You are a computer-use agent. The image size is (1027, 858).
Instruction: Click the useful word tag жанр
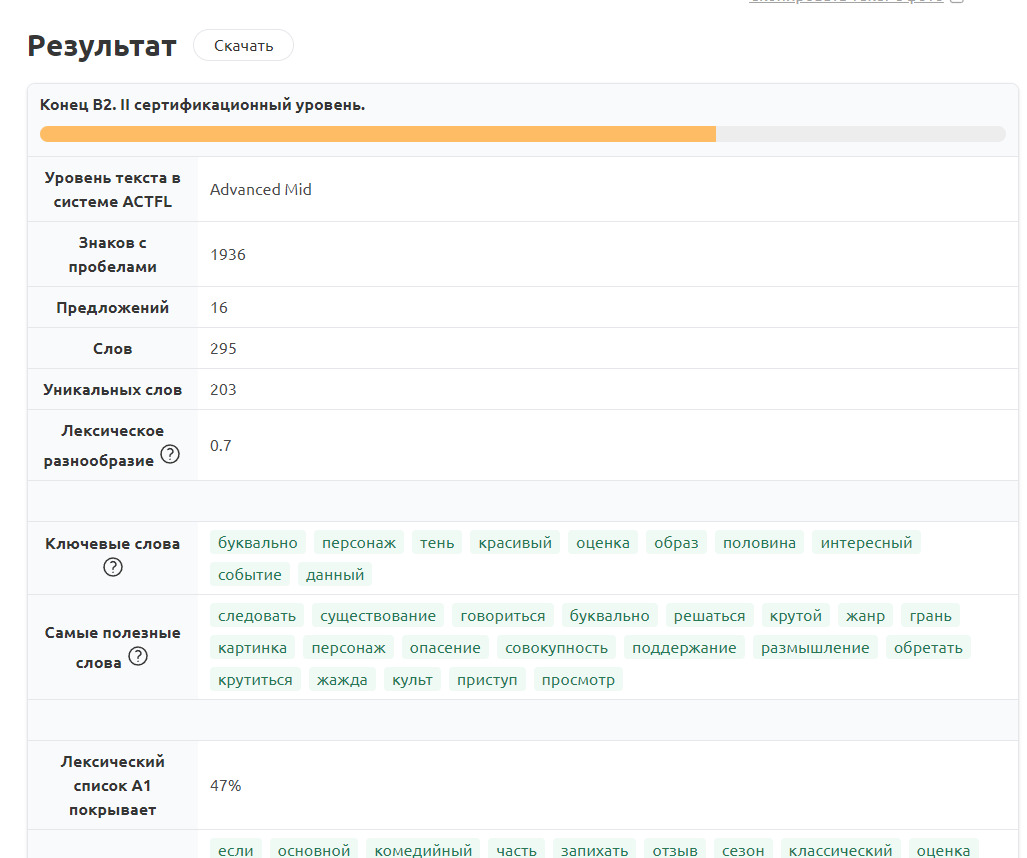865,616
